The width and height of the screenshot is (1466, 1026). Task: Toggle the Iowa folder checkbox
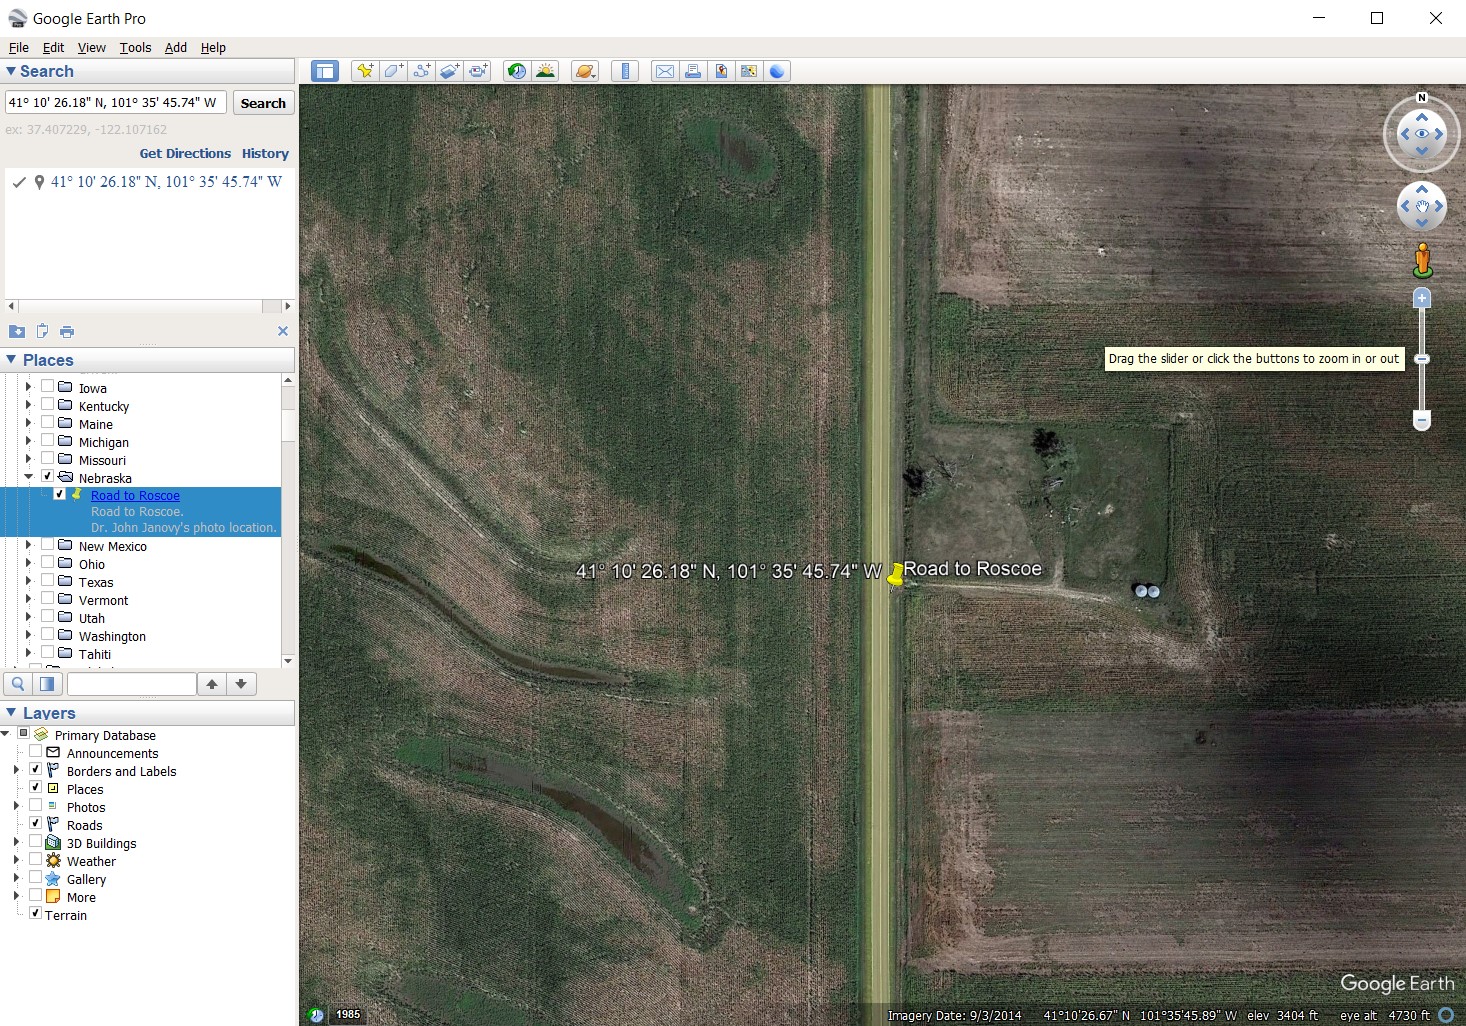47,387
